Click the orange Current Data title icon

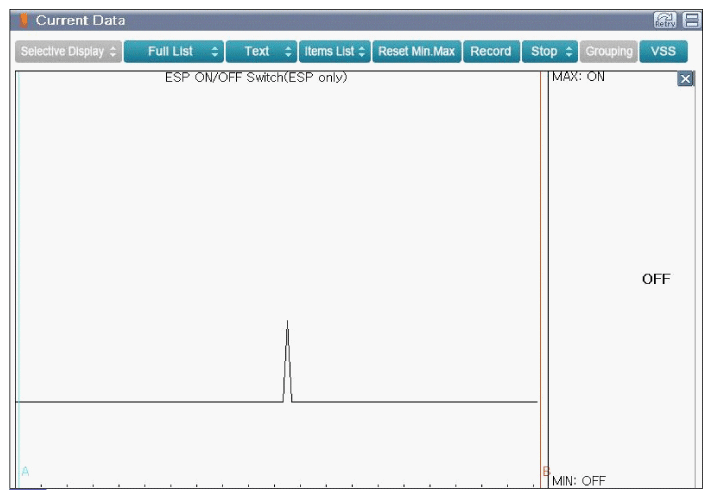coord(24,20)
